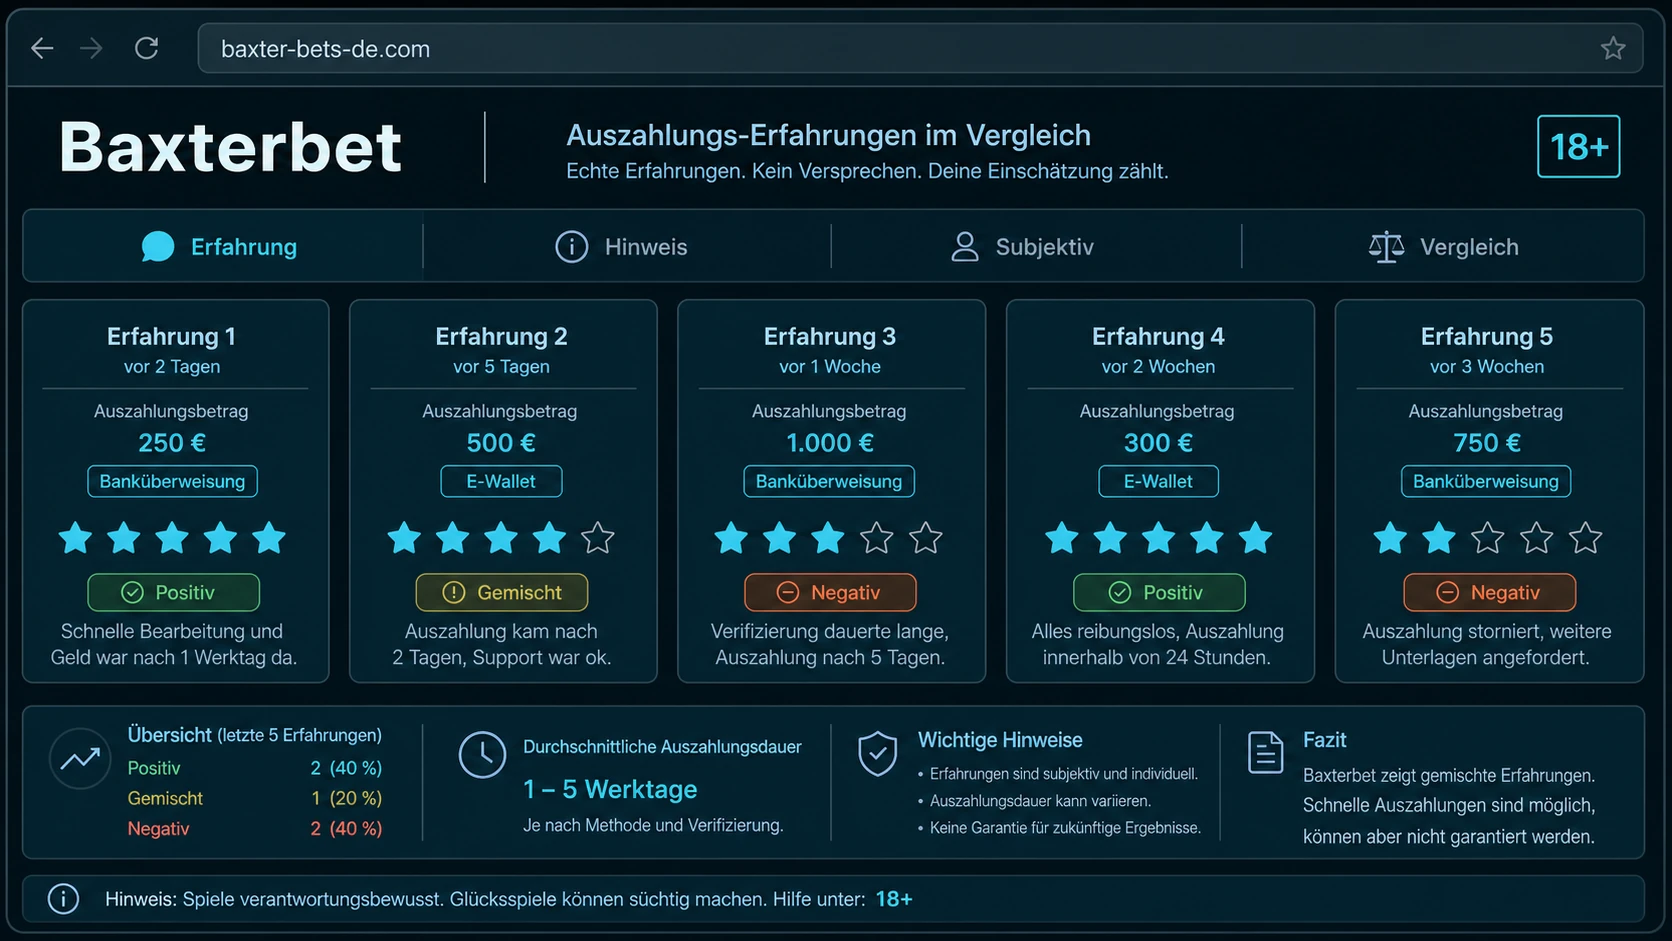Click Gemischt badge in Erfahrung 2
1672x941 pixels.
(502, 592)
